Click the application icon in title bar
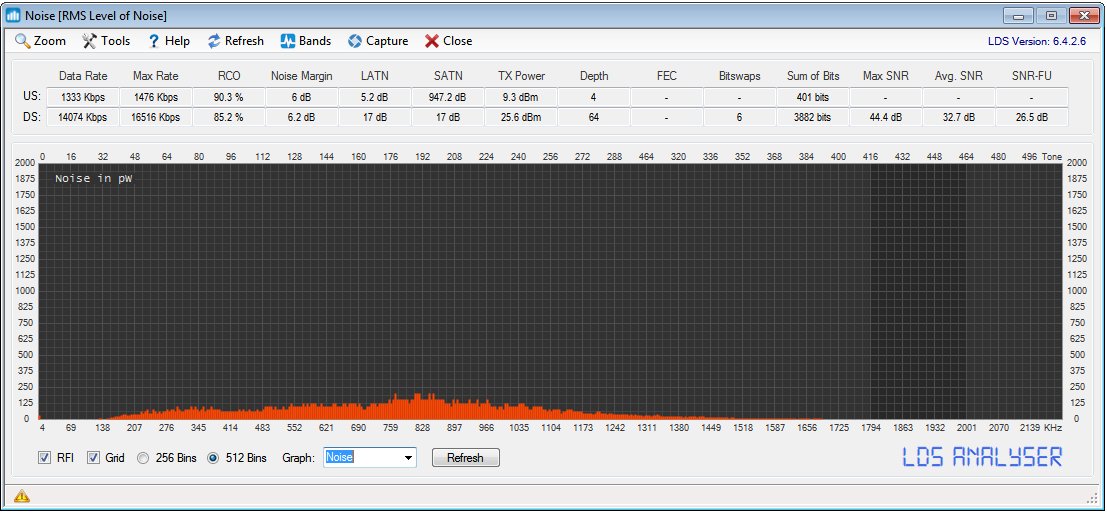Viewport: 1107px width, 513px height. (x=14, y=15)
